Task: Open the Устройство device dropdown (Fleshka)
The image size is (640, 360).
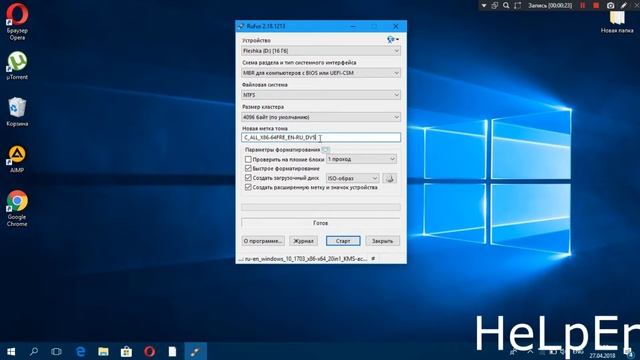Action: [321, 51]
